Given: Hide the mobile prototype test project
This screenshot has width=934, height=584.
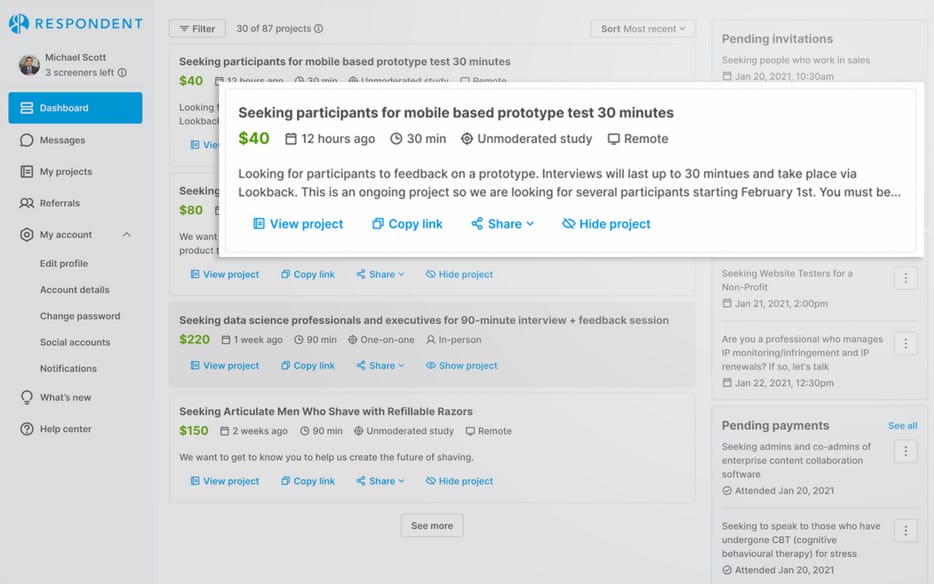Looking at the screenshot, I should click(x=606, y=224).
